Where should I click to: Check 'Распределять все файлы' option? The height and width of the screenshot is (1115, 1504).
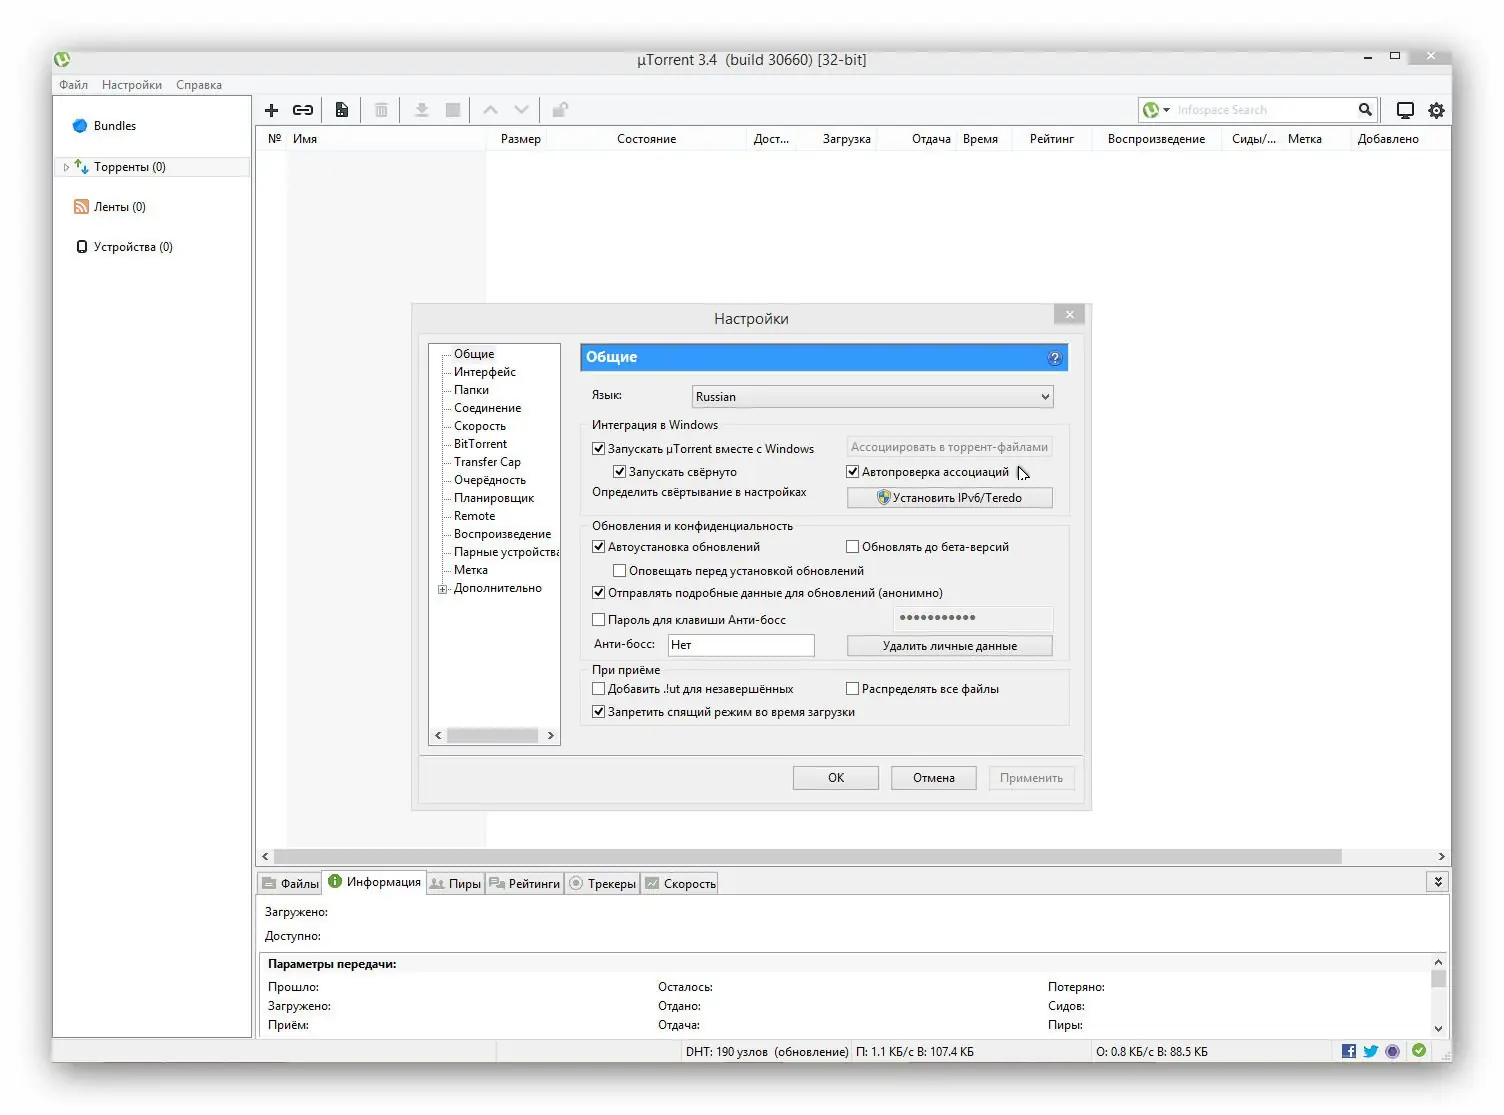(852, 689)
